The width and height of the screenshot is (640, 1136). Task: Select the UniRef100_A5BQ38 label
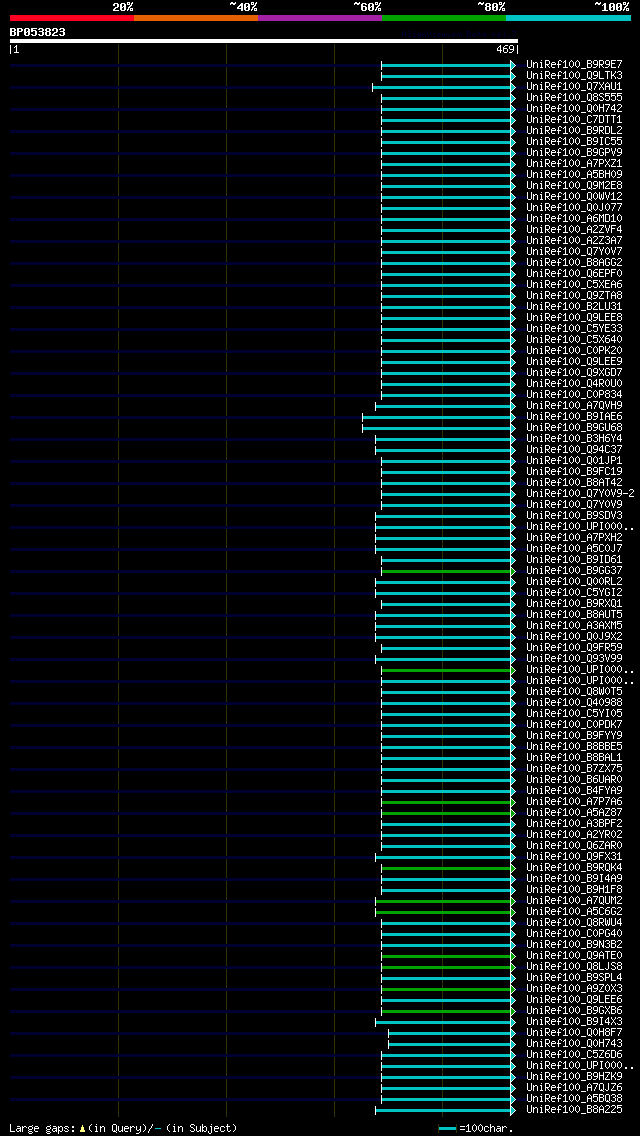tap(574, 1098)
